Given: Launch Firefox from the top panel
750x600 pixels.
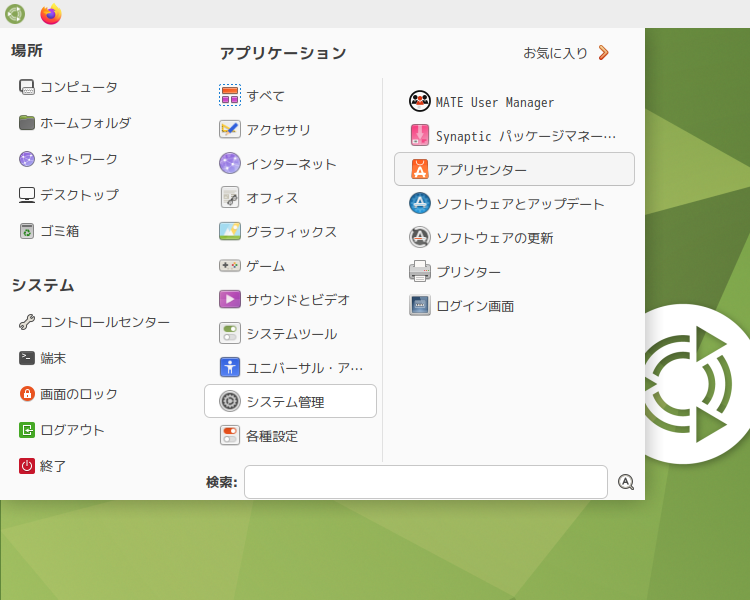Looking at the screenshot, I should tap(51, 14).
